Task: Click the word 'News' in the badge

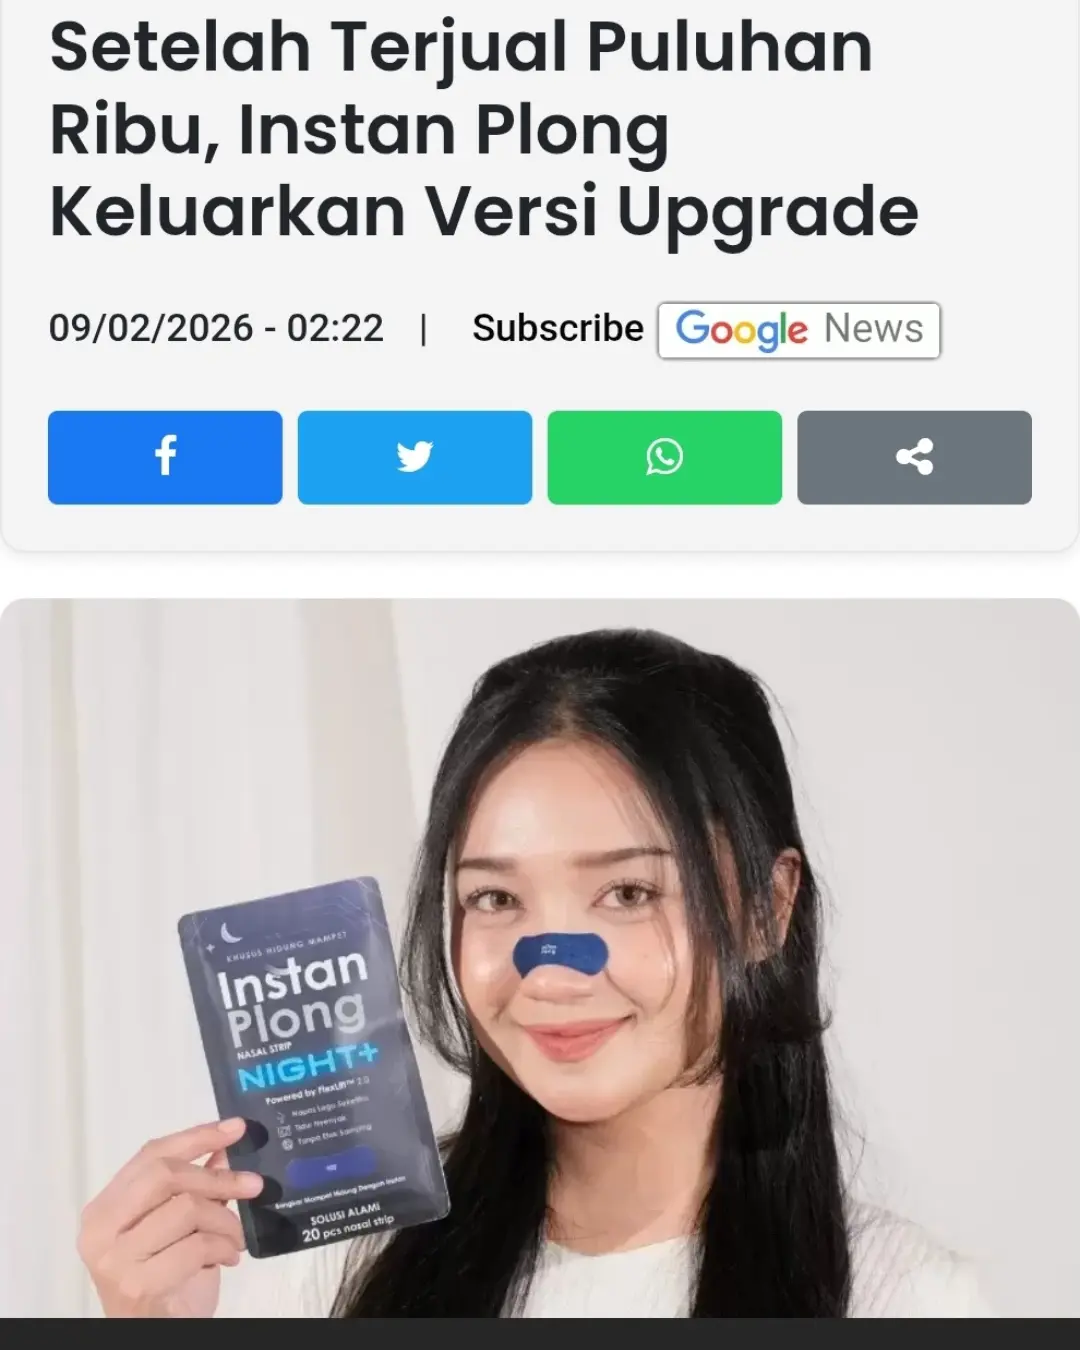Action: 874,328
